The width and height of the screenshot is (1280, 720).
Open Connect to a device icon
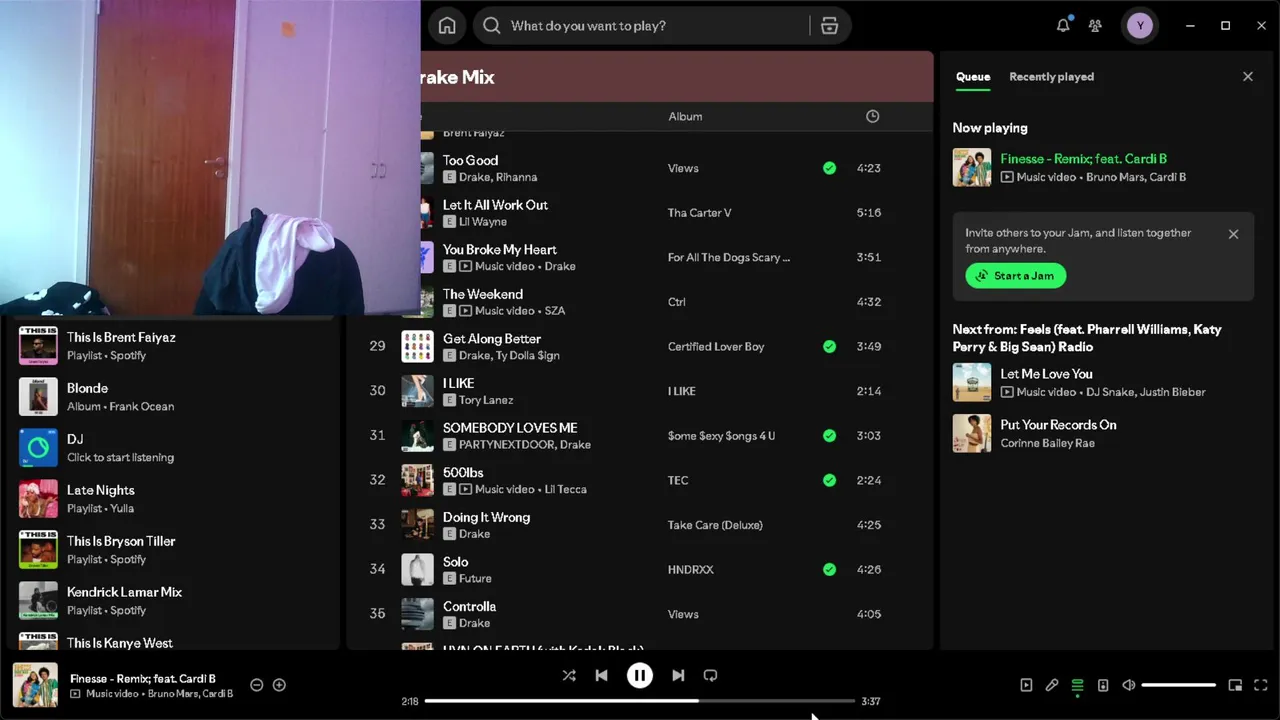click(1103, 685)
